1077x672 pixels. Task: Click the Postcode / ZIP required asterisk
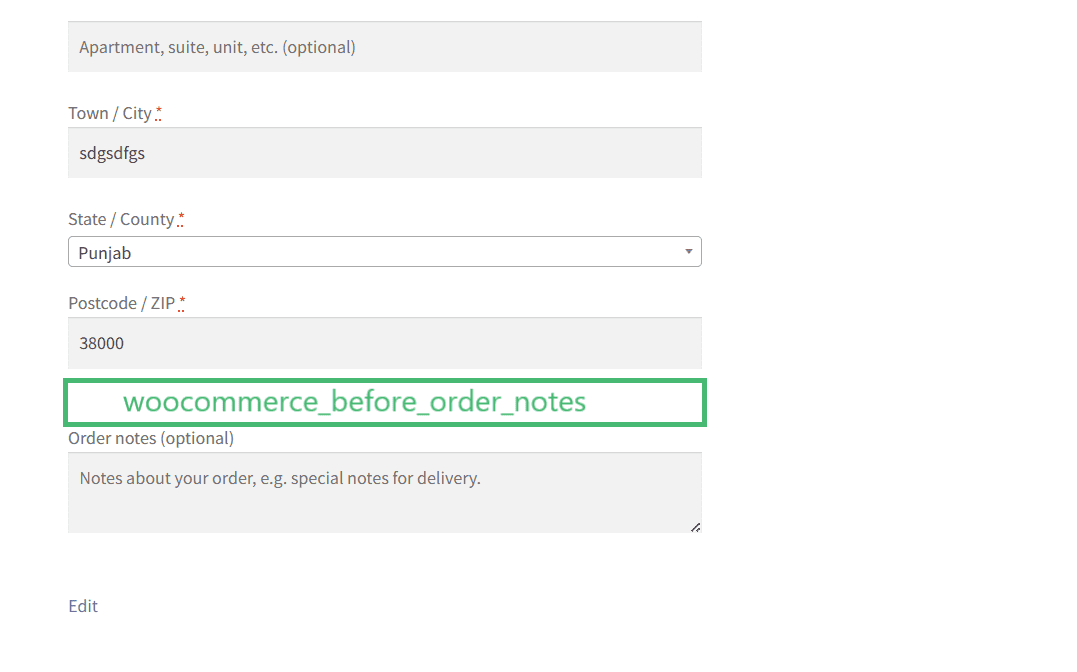(182, 303)
